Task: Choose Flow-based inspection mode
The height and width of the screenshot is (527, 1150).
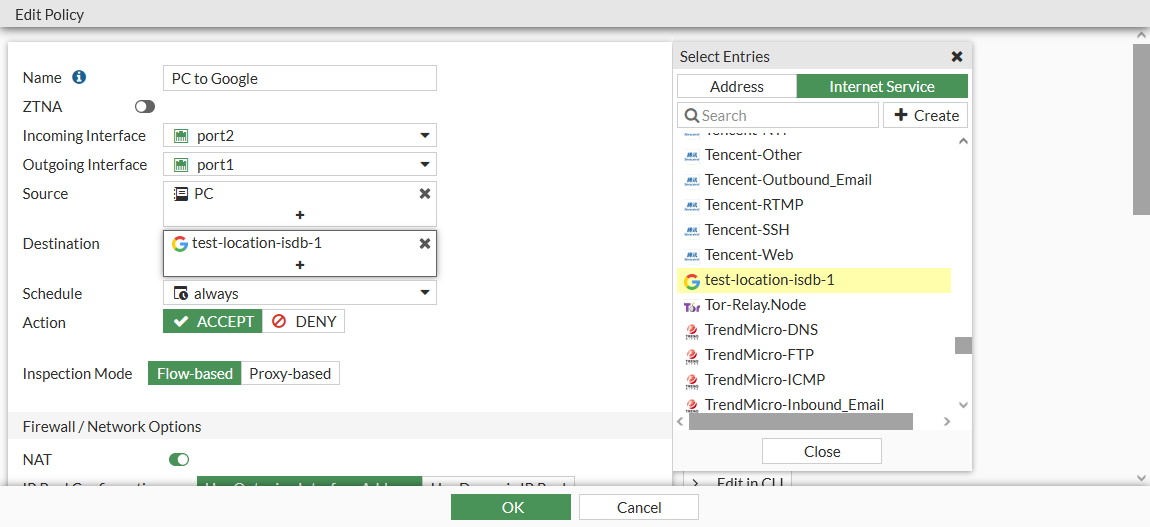Action: click(x=194, y=373)
